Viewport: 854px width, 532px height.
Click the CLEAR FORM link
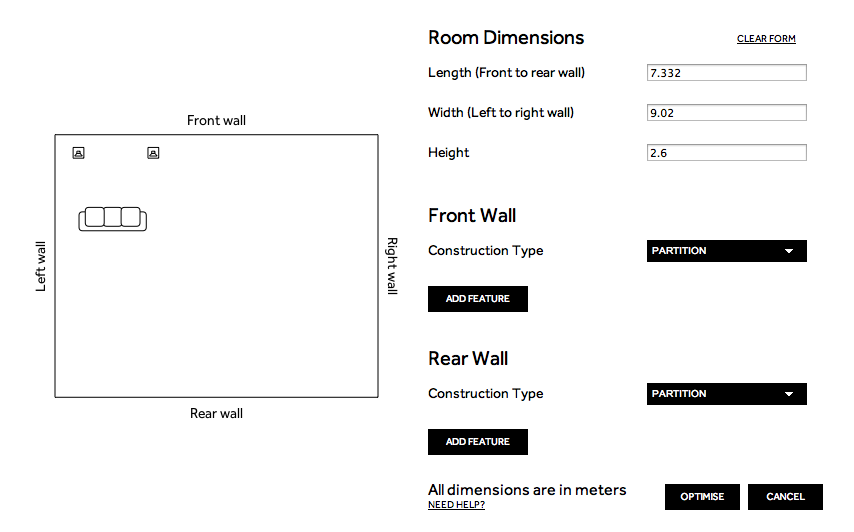coord(766,39)
